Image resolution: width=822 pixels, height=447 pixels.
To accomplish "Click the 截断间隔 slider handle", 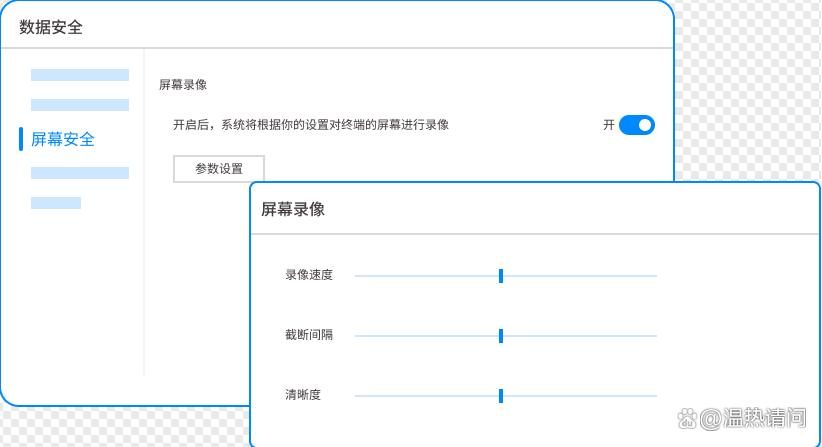I will tap(500, 335).
